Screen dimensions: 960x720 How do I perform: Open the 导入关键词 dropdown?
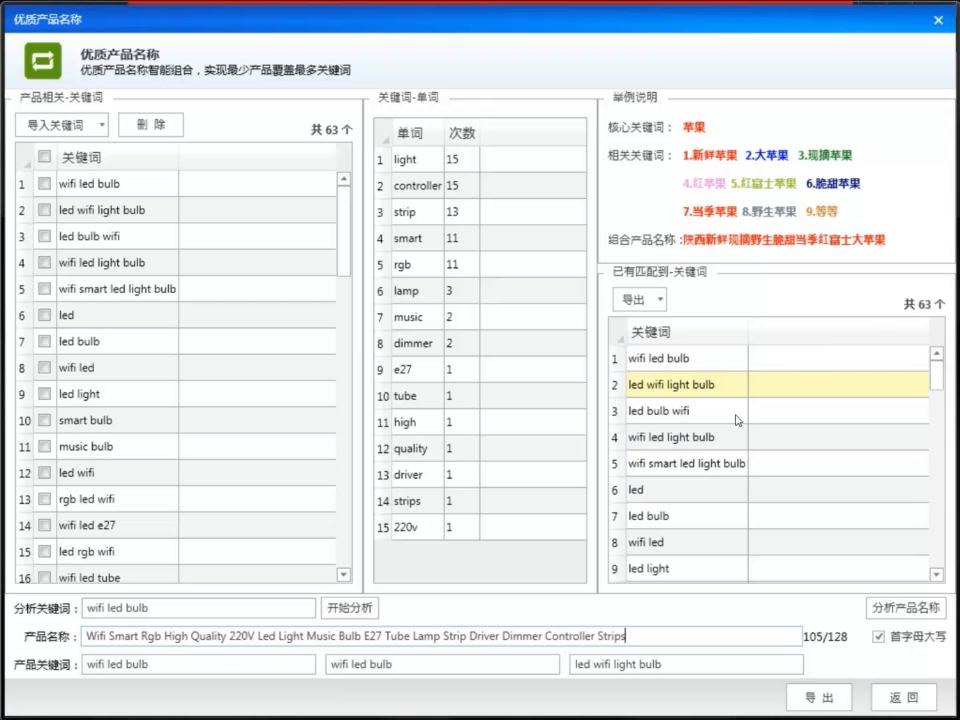click(62, 125)
